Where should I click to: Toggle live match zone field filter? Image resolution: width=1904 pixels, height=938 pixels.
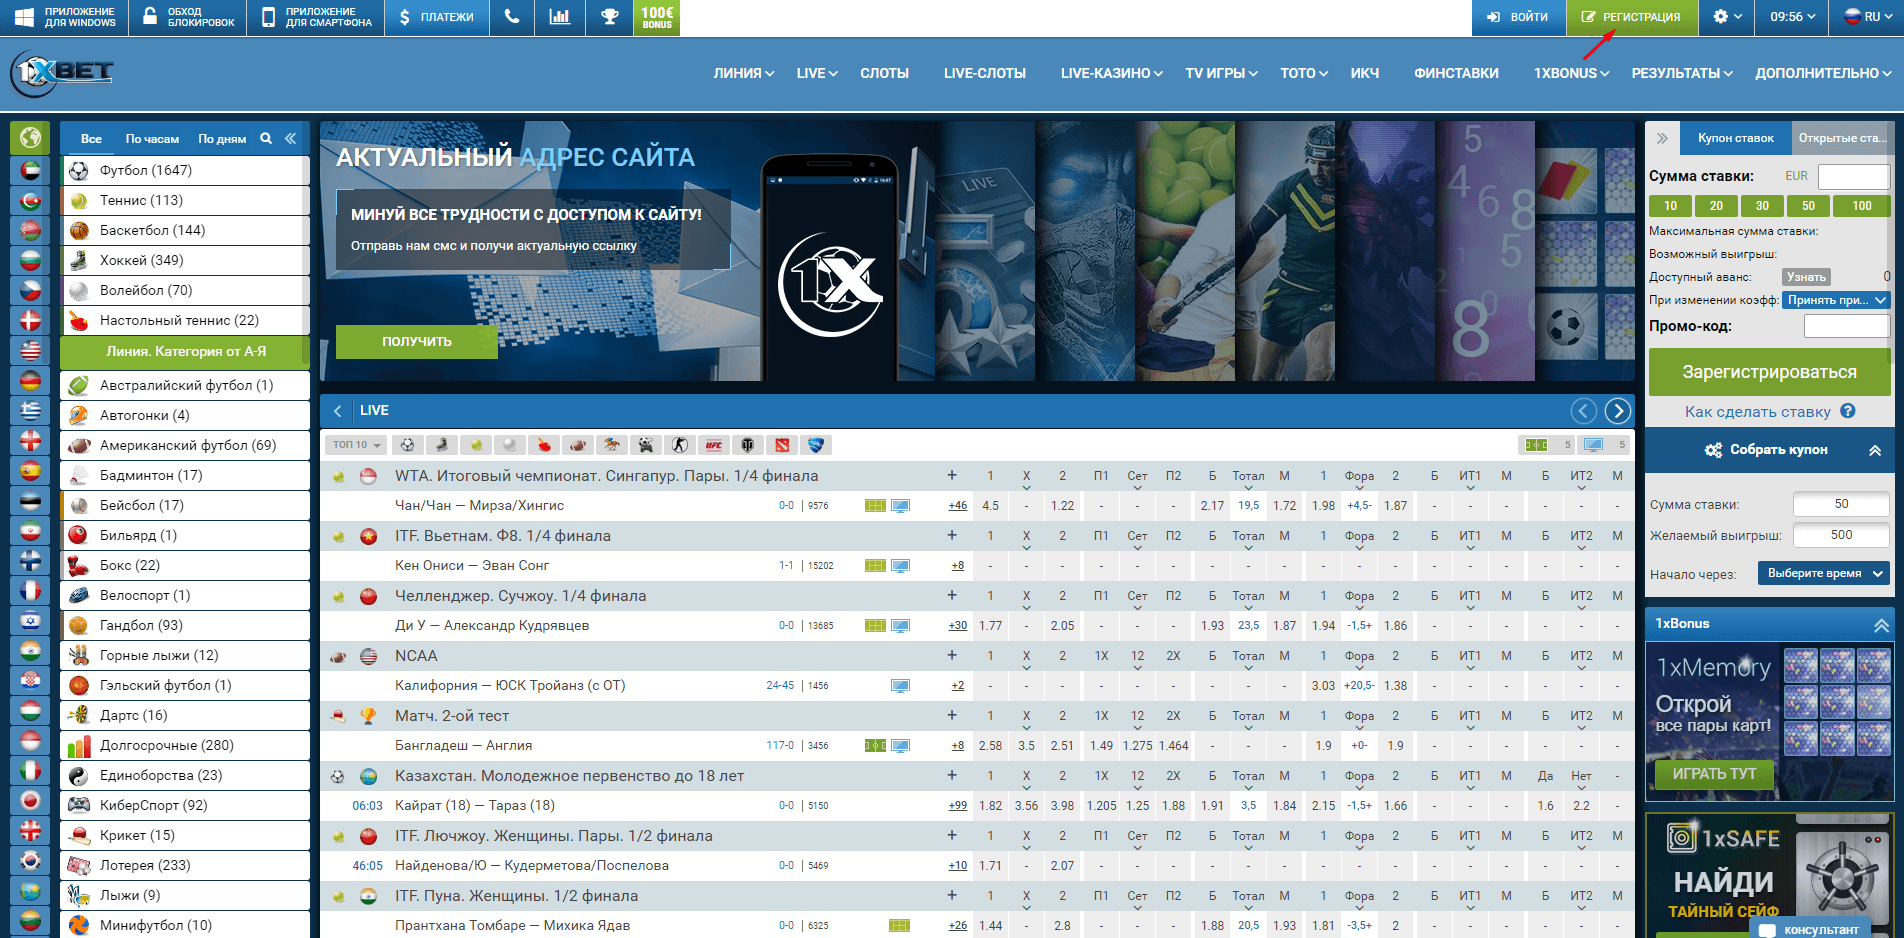[1536, 445]
